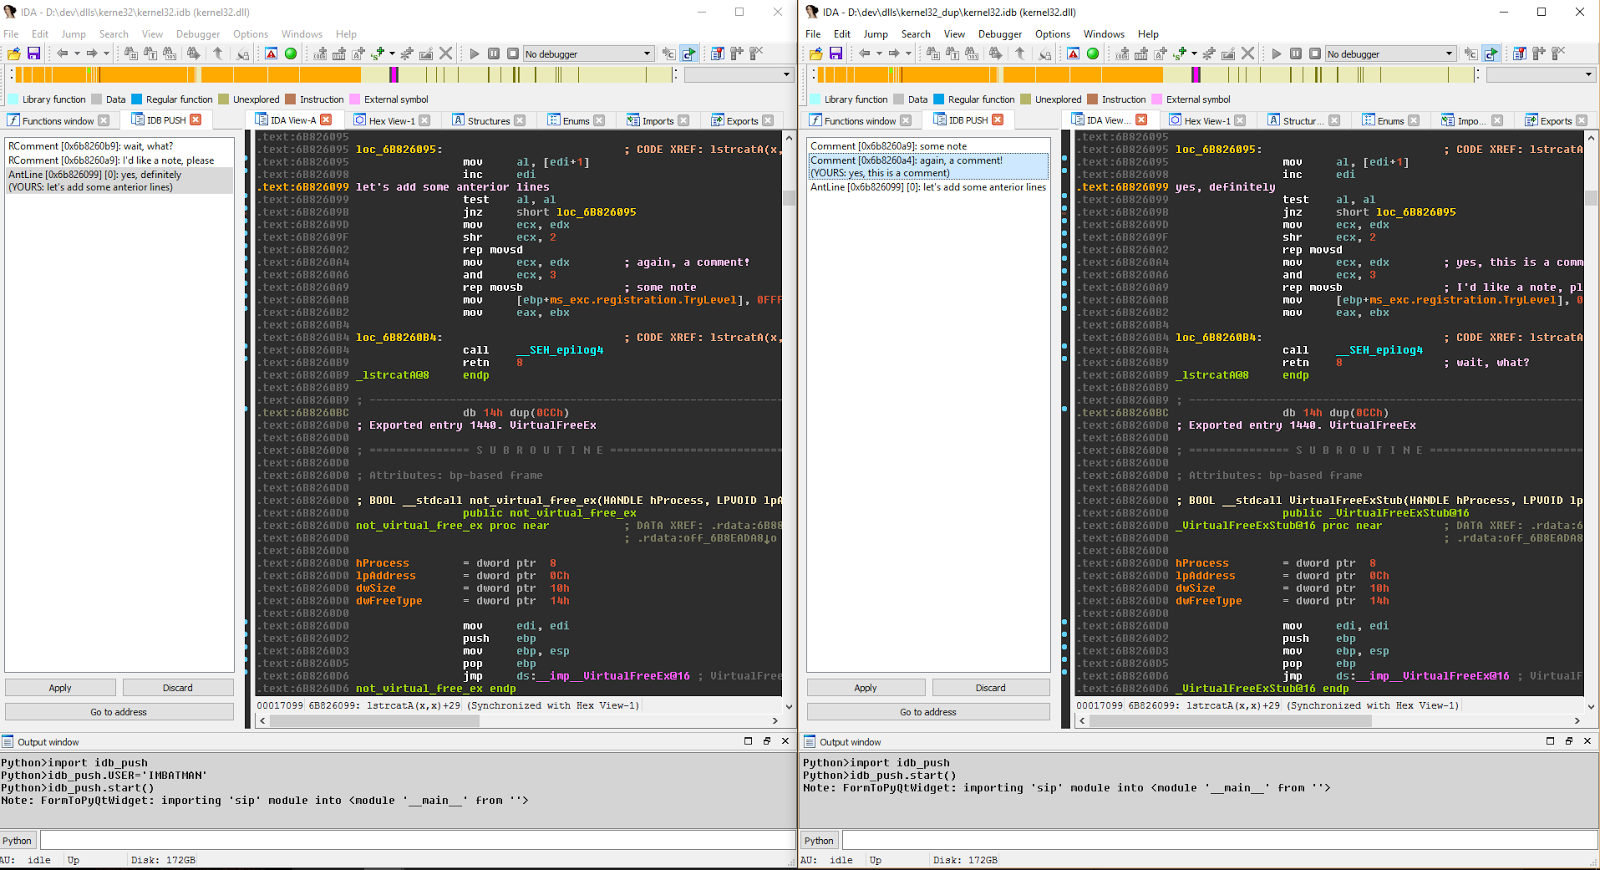Click green circle icon in left IDA toolbar

(291, 54)
